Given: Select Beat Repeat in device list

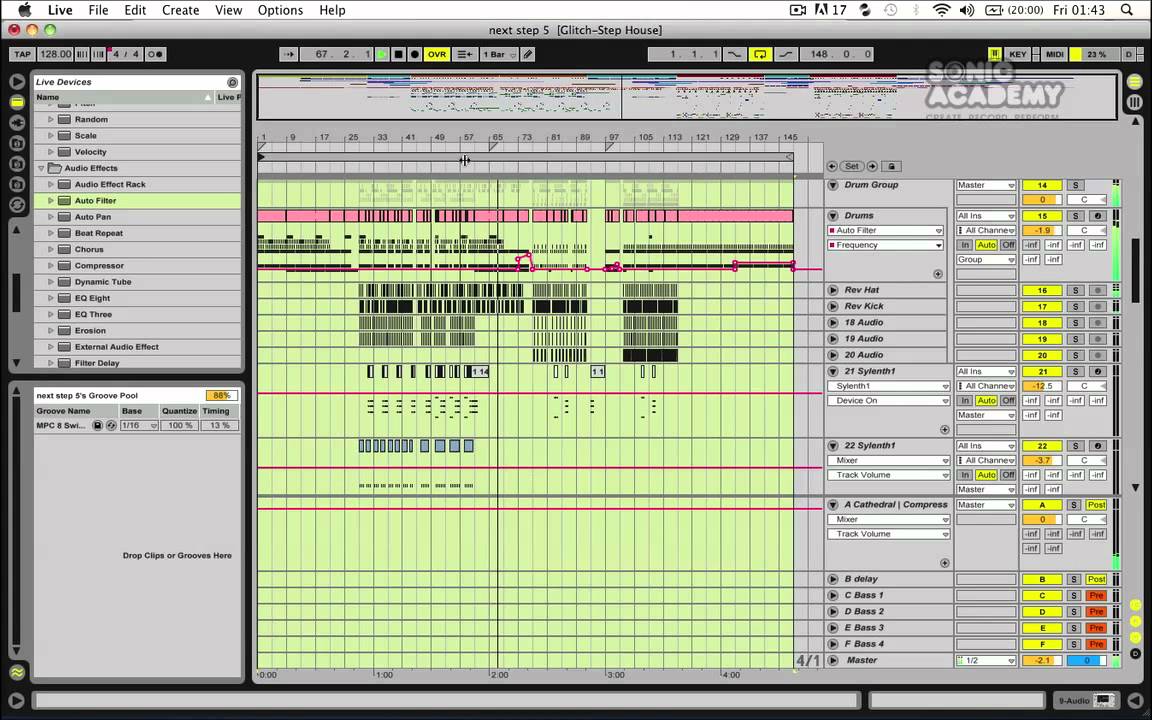Looking at the screenshot, I should (137, 233).
